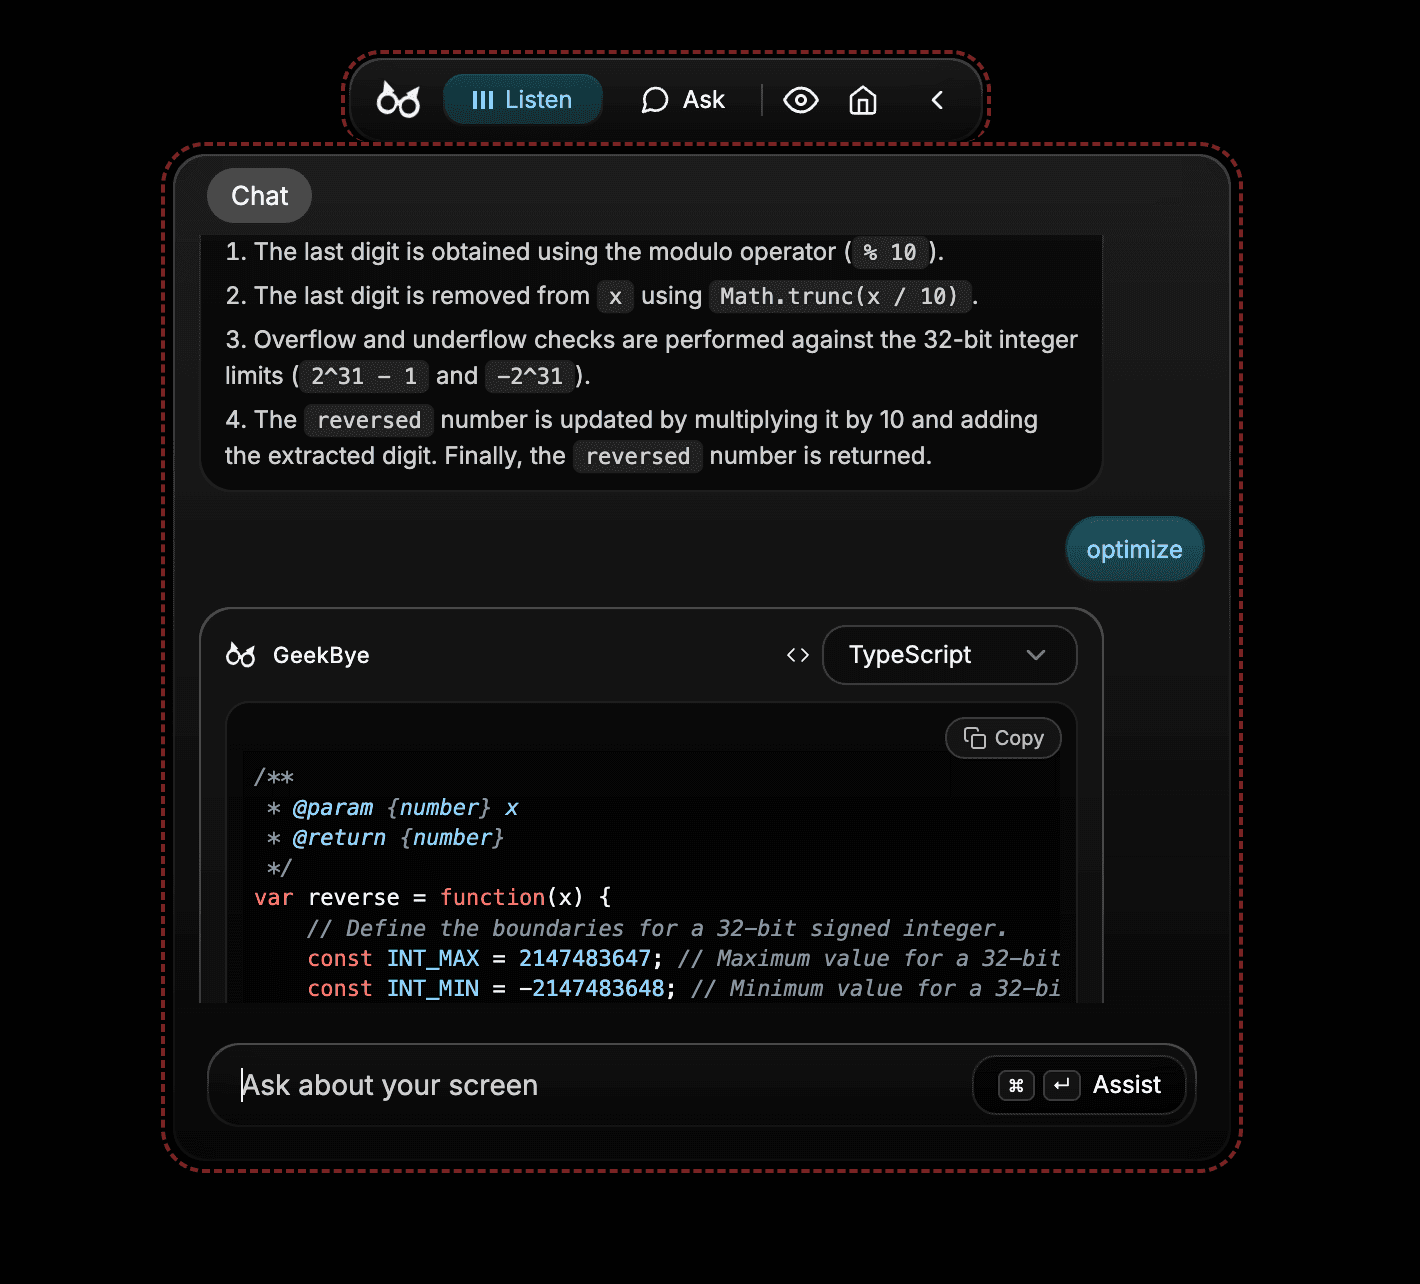Screen dimensions: 1420x1284
Task: Click the '2^31 - 1' inline code
Action: [x=364, y=376]
